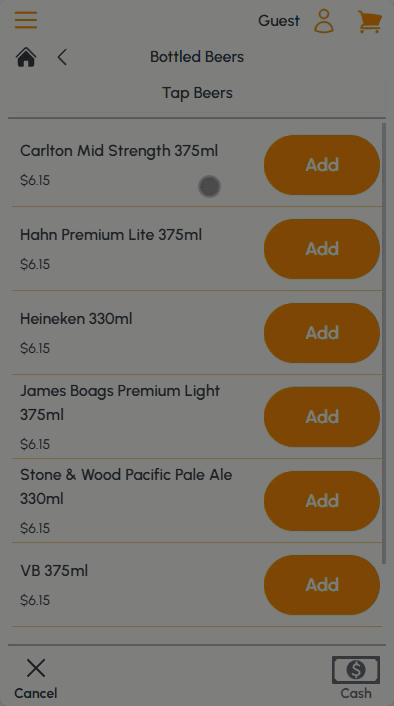Open the Guest profile icon
This screenshot has height=706, width=394.
[324, 21]
